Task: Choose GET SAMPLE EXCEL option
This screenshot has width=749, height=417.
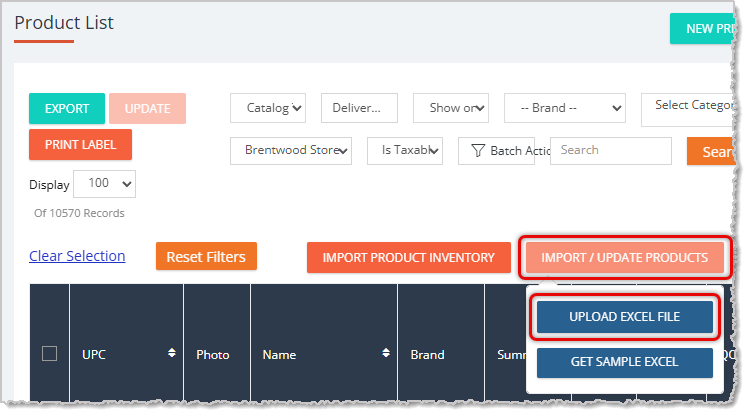Action: 625,362
